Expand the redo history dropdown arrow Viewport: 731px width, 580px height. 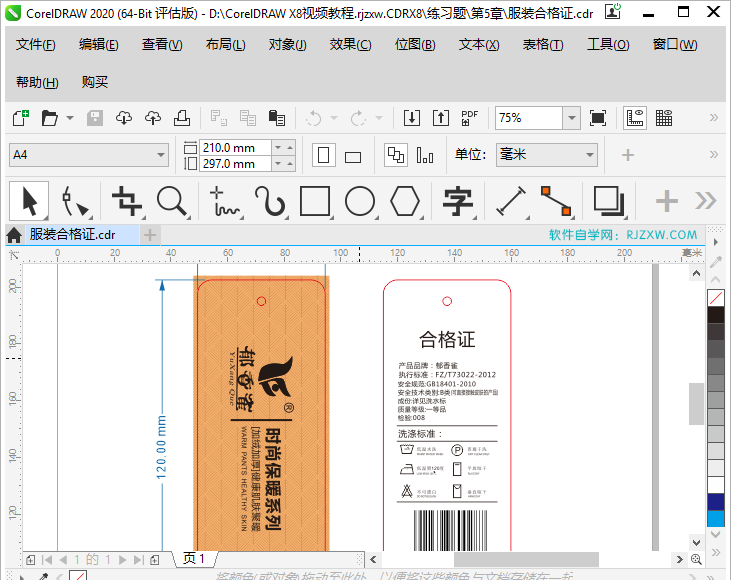[x=379, y=118]
